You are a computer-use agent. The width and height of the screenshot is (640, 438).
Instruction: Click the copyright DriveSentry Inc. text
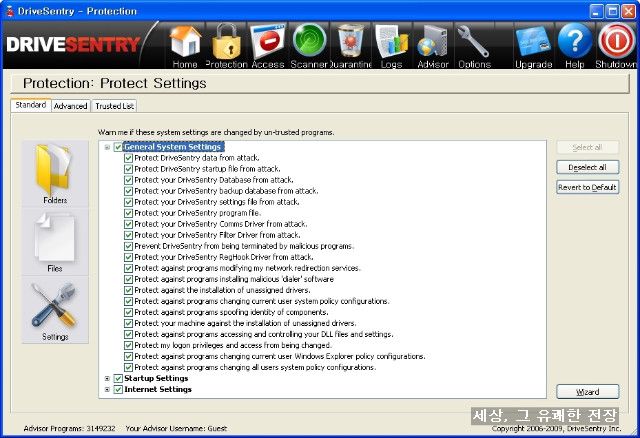556,428
